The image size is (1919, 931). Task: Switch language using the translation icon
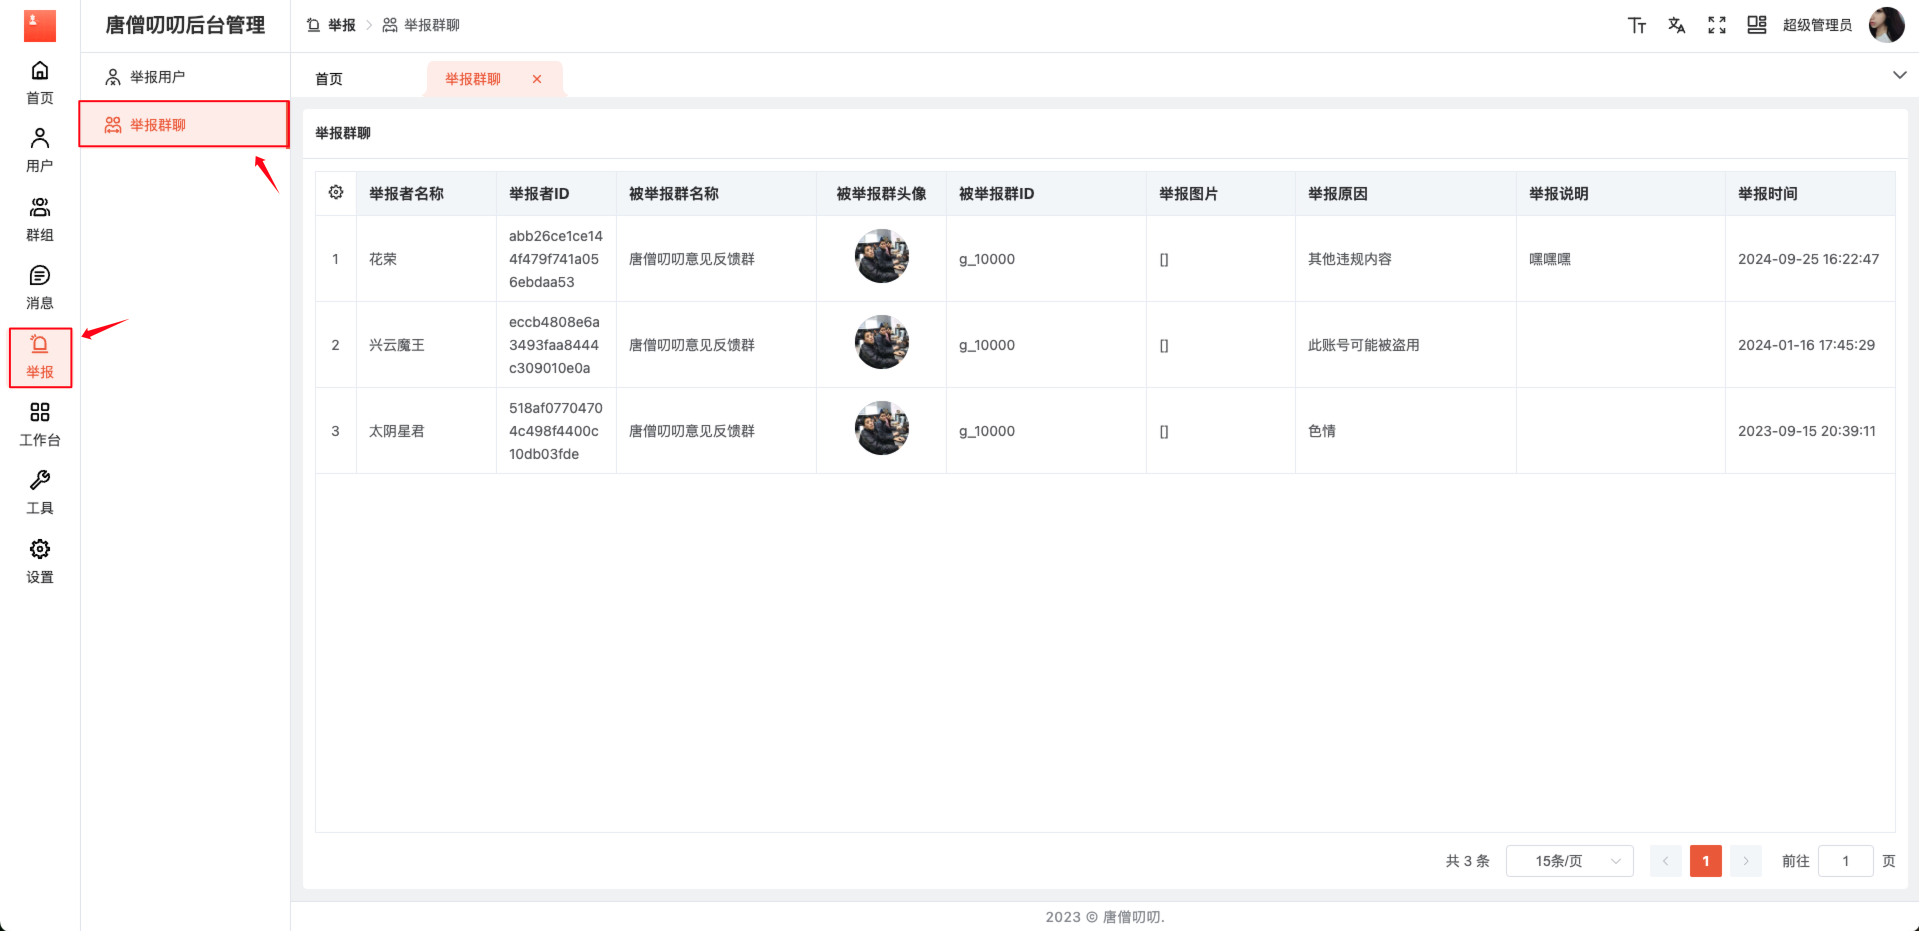1677,25
